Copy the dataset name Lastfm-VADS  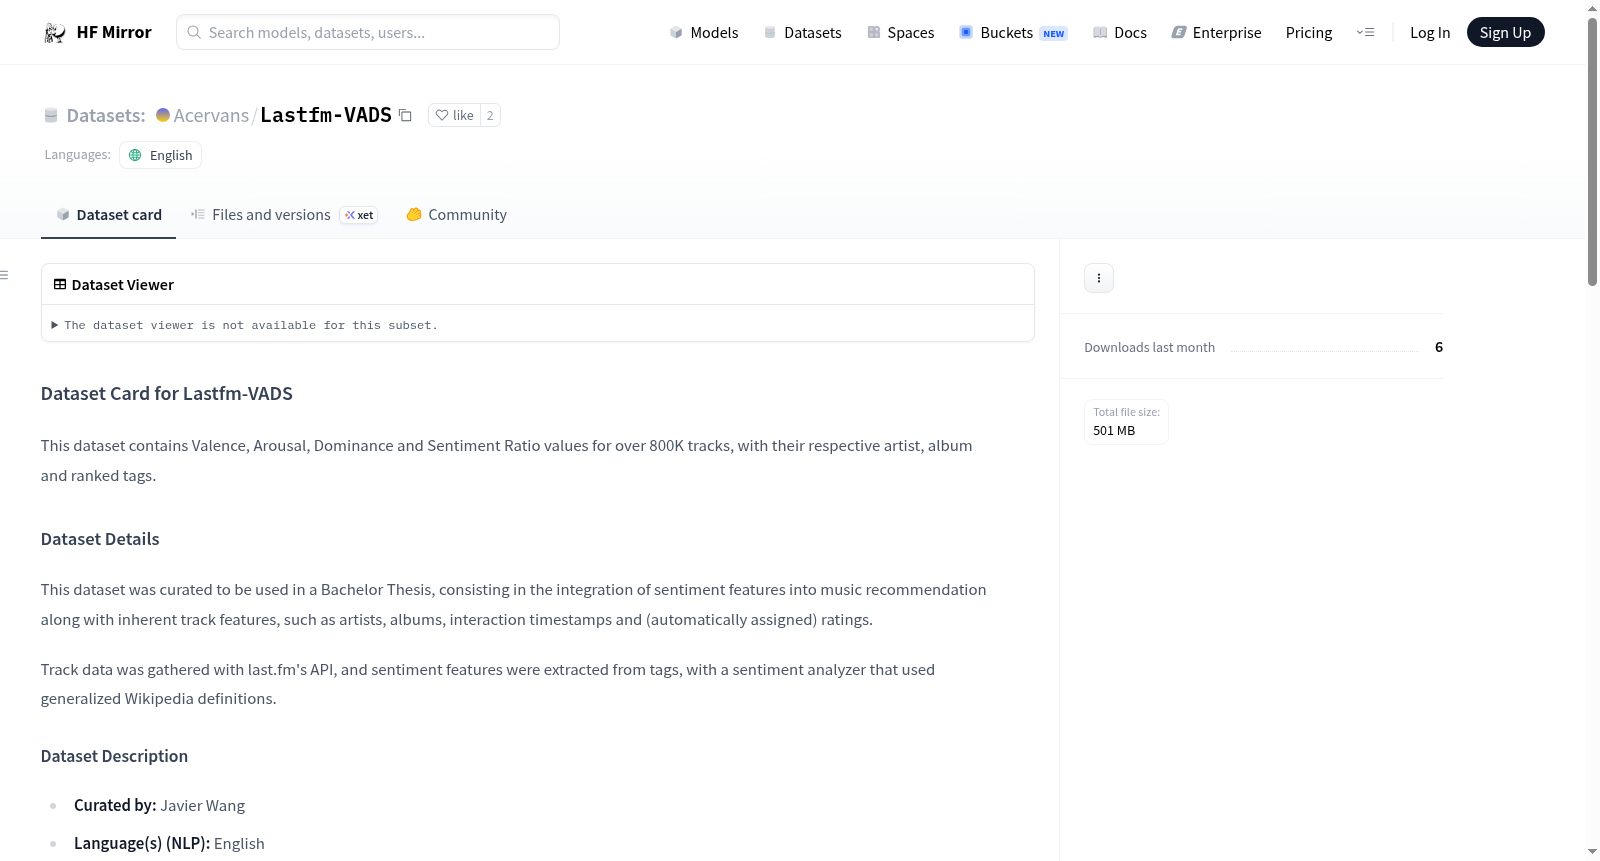pos(405,115)
